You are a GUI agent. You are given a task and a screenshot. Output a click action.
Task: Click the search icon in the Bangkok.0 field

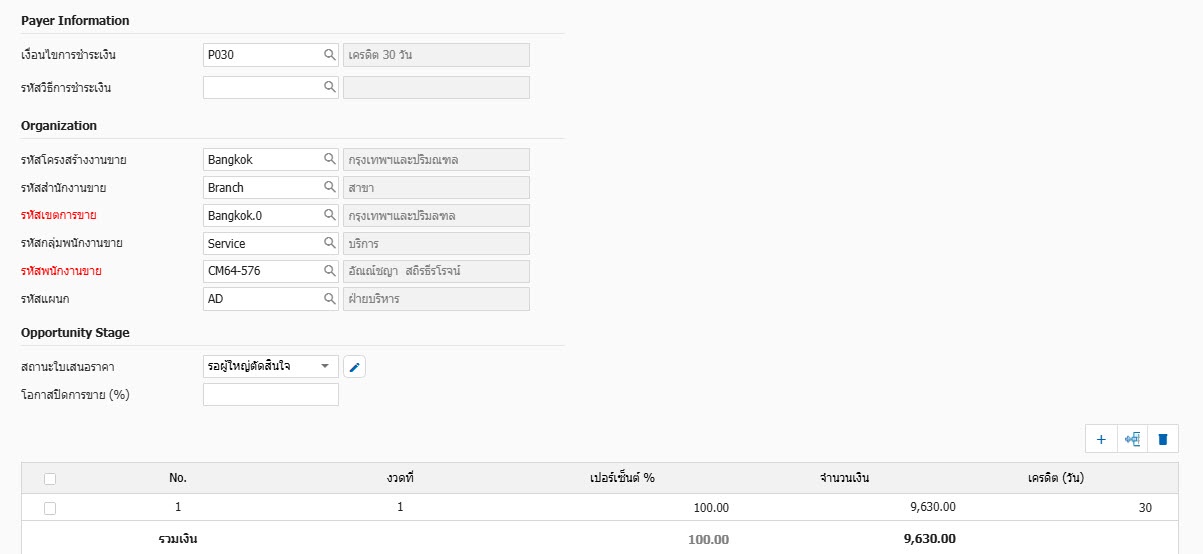tap(329, 215)
